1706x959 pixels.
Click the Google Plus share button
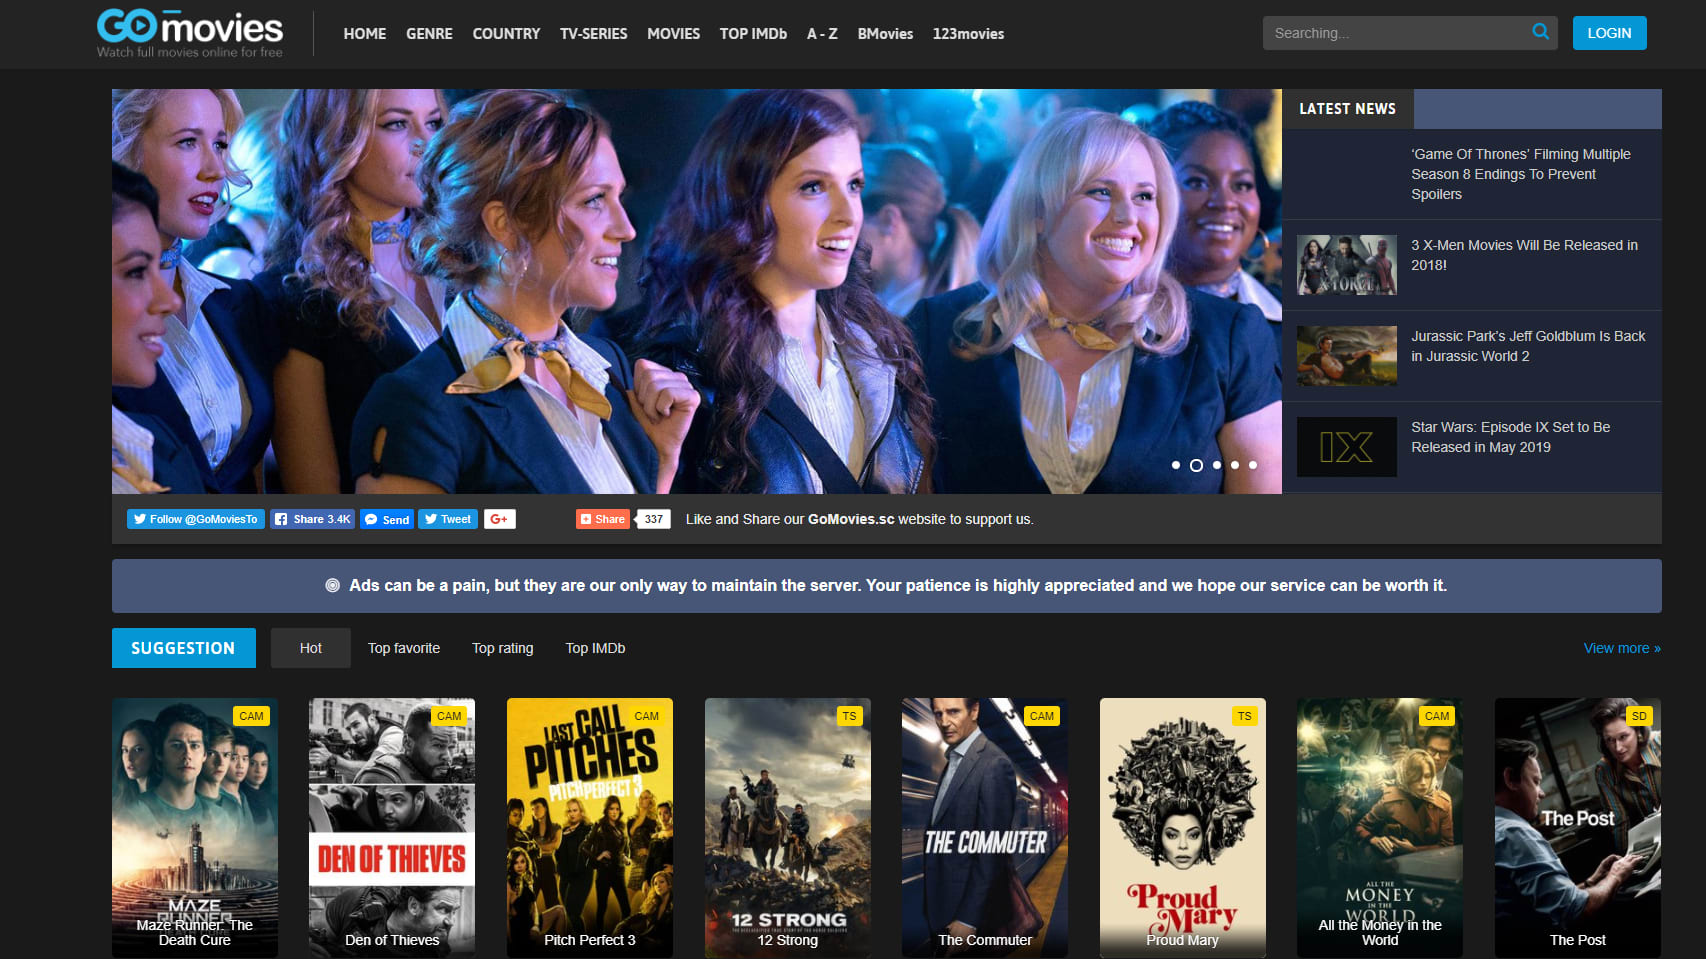coord(500,519)
